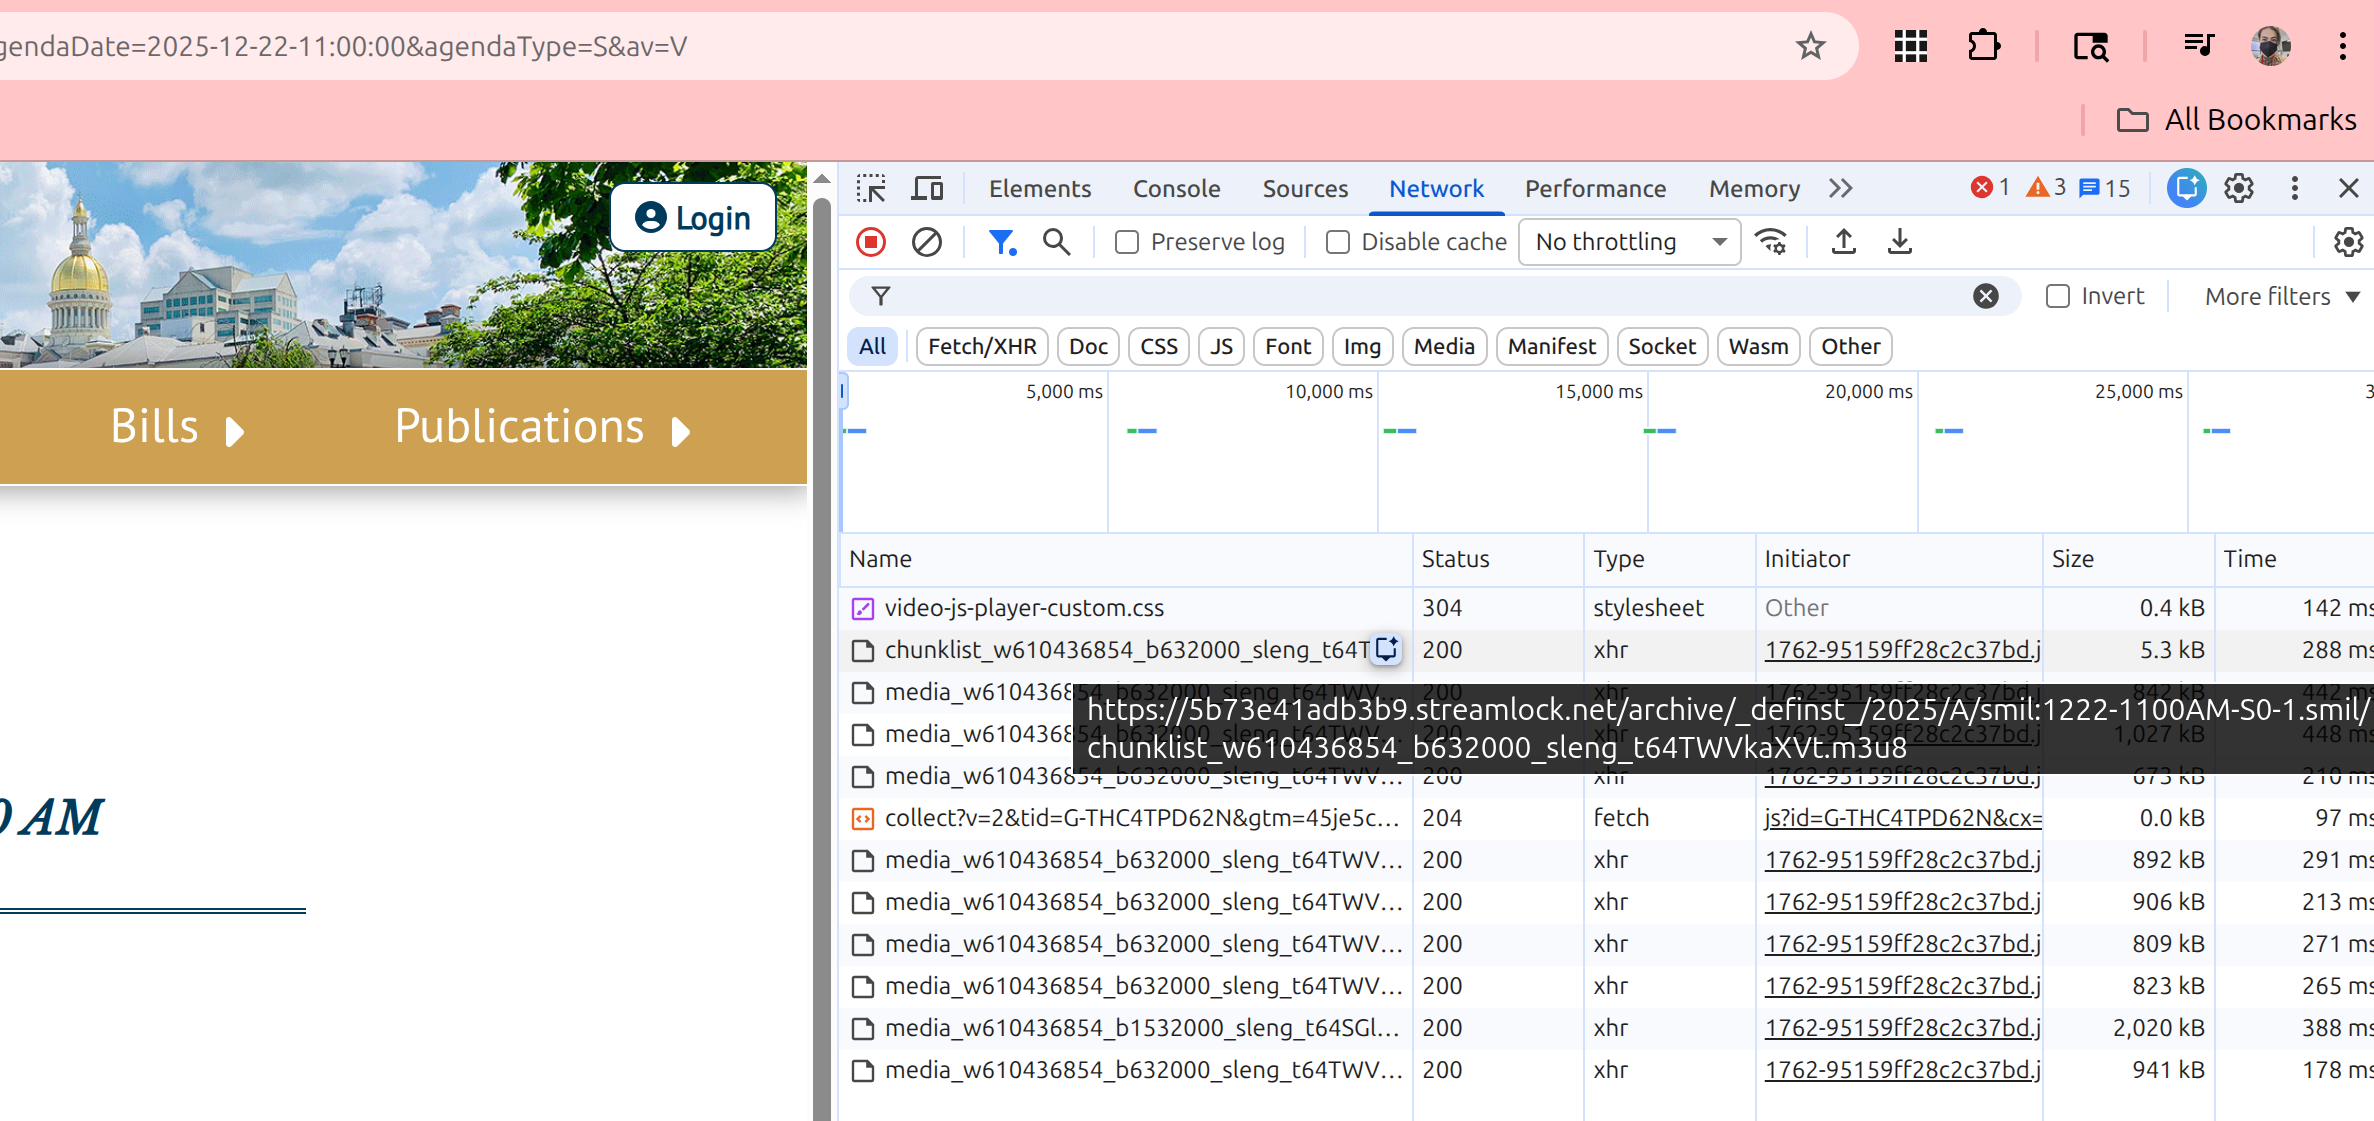
Task: Open the Performance tab
Action: (1595, 188)
